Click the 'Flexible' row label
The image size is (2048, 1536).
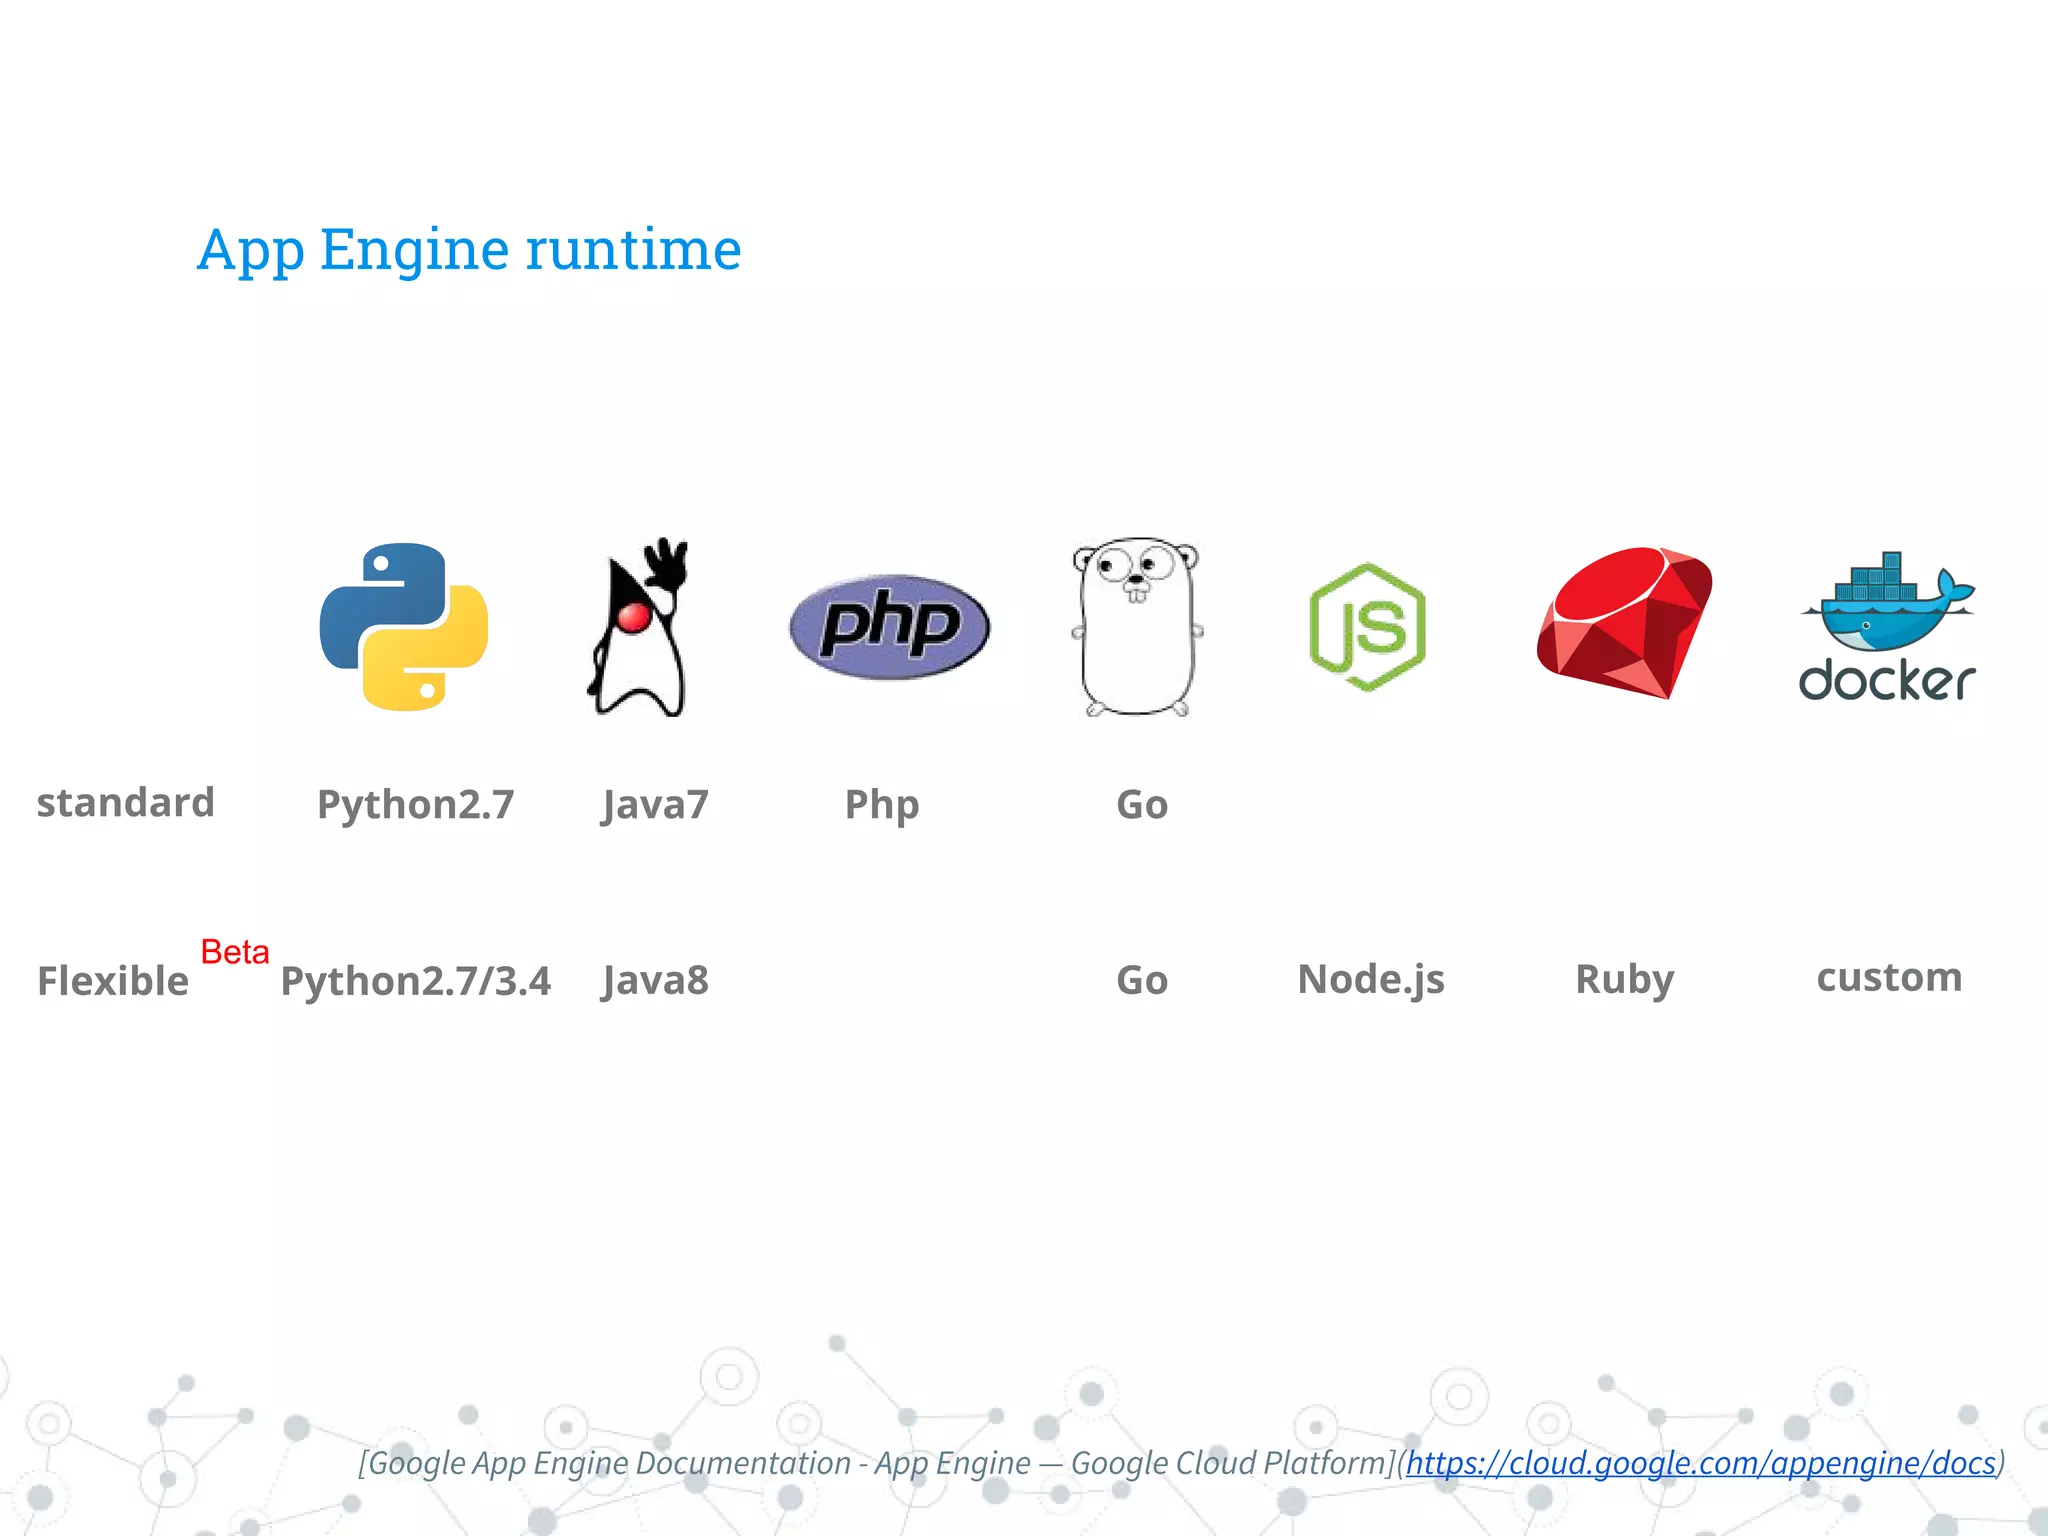[113, 981]
